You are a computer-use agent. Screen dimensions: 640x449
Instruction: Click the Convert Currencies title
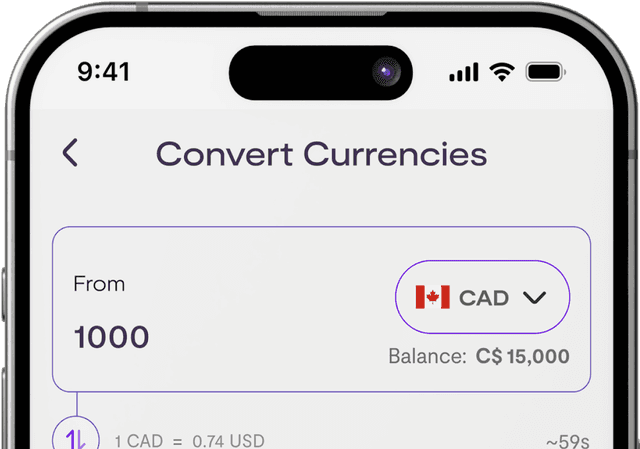point(321,154)
